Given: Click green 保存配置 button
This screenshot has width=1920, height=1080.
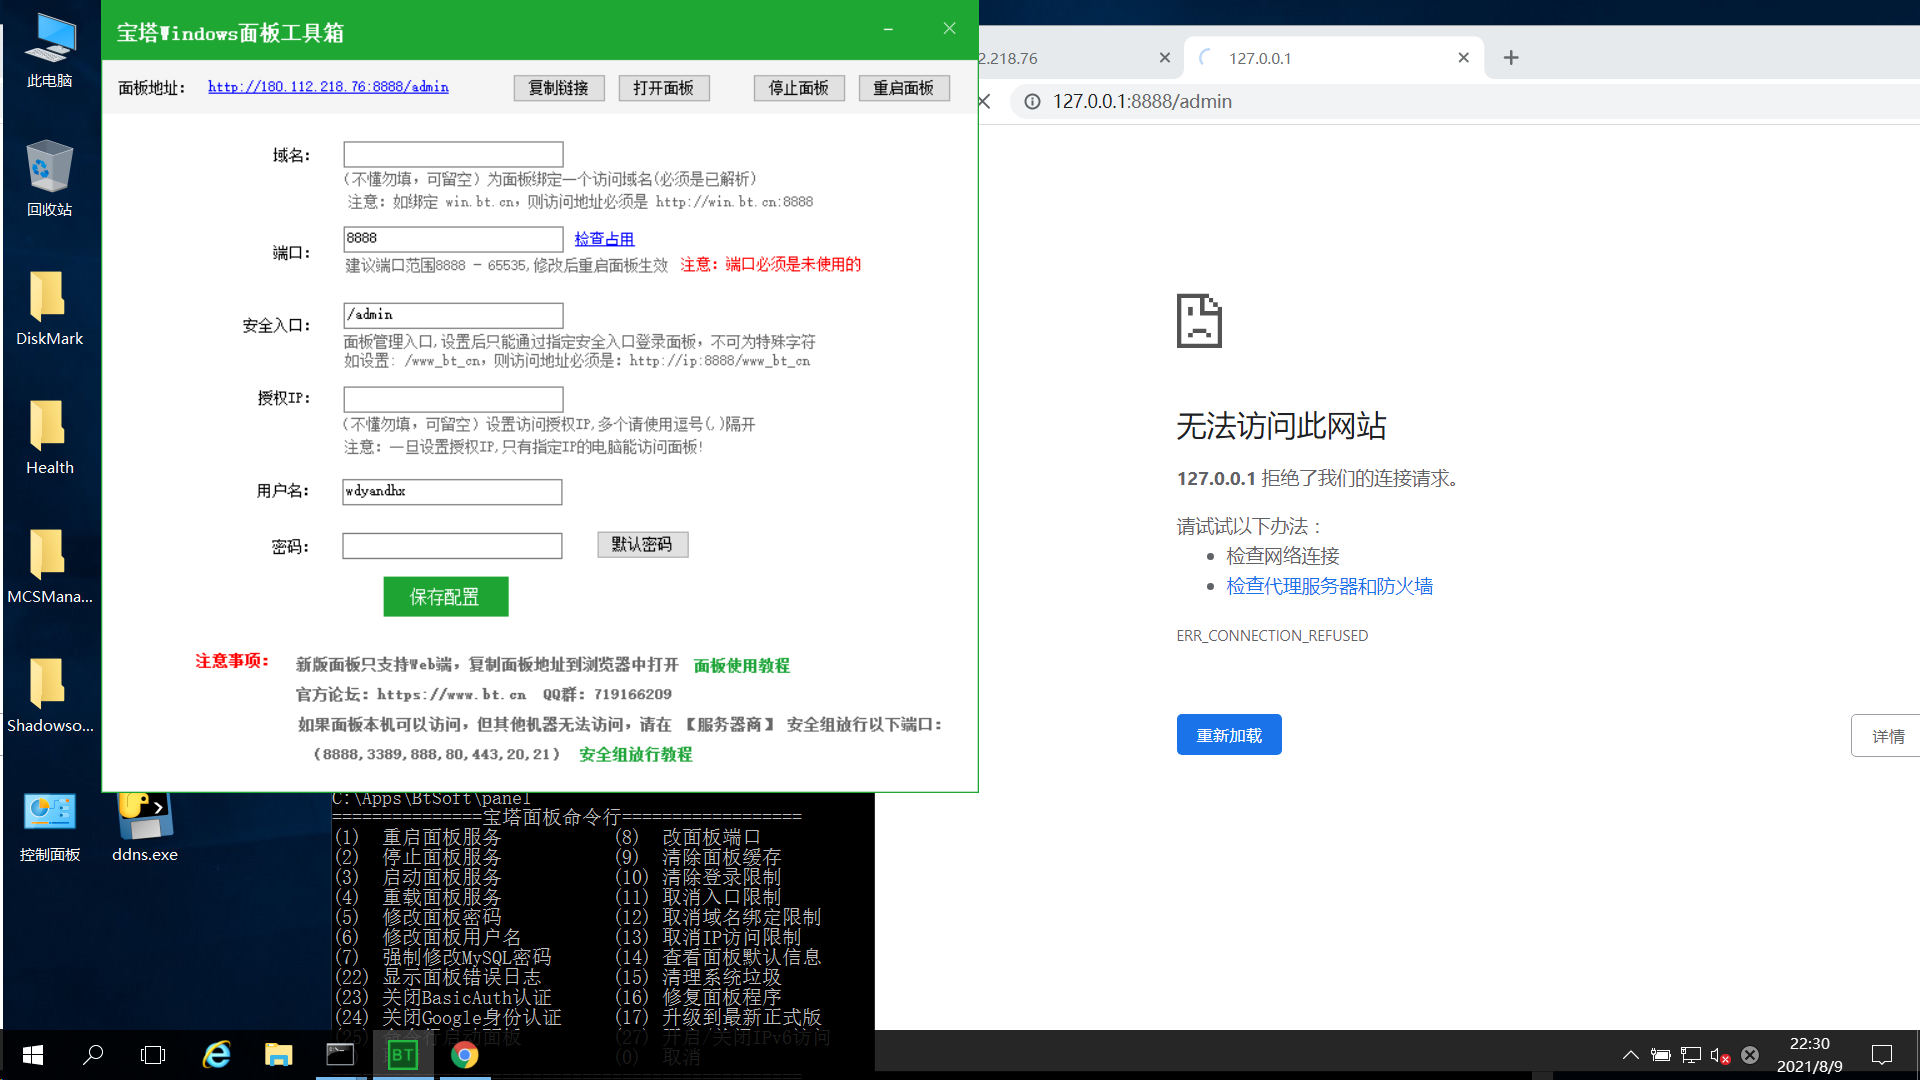Looking at the screenshot, I should 445,596.
